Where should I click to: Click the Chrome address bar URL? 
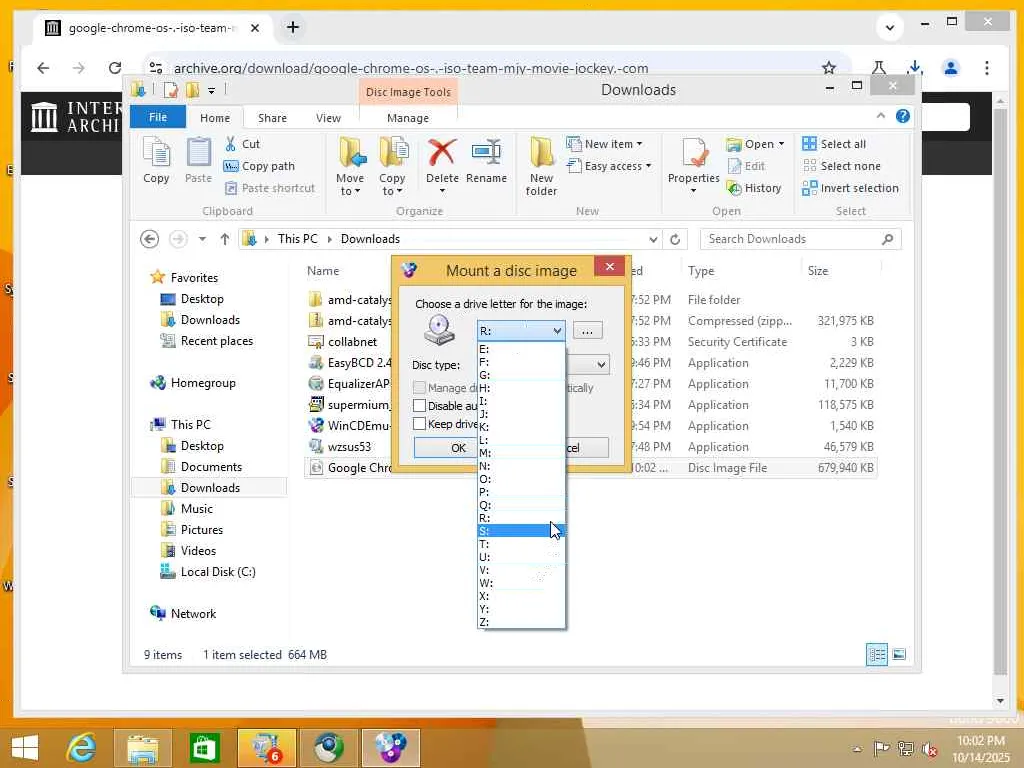click(x=411, y=68)
